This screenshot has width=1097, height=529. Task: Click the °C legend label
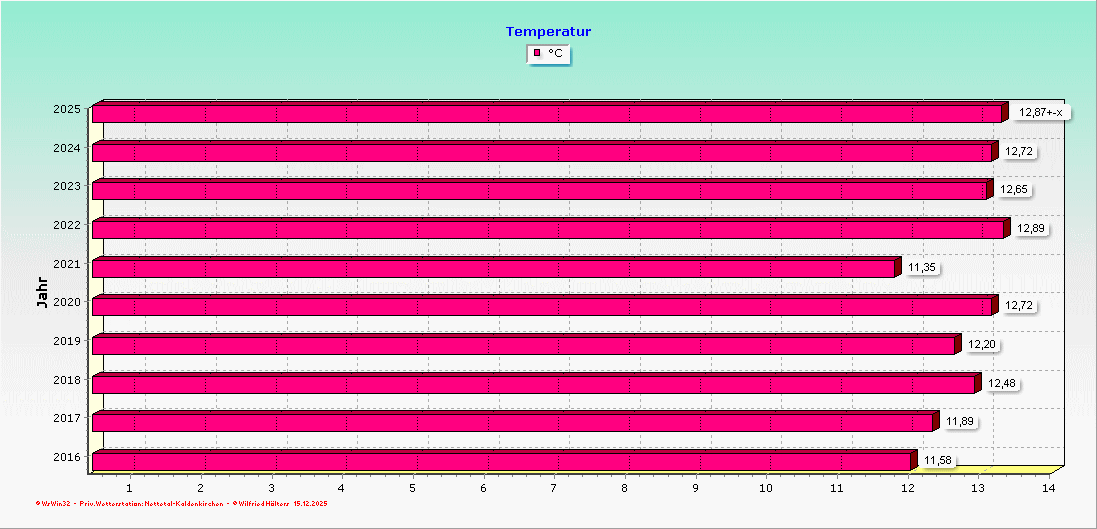pyautogui.click(x=555, y=53)
